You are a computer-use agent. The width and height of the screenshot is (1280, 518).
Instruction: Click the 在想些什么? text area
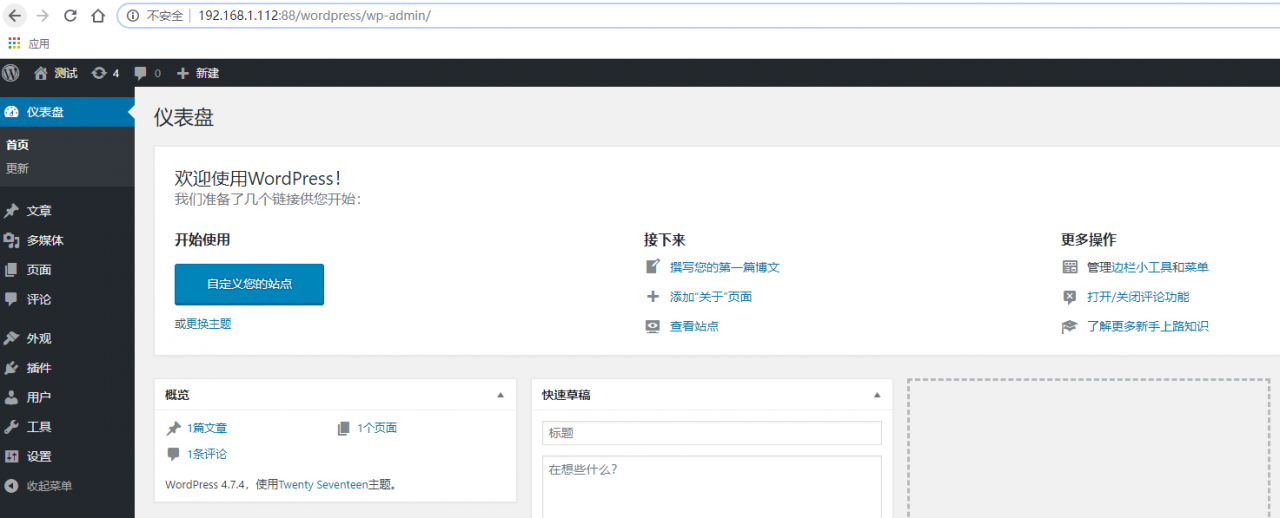coord(712,487)
